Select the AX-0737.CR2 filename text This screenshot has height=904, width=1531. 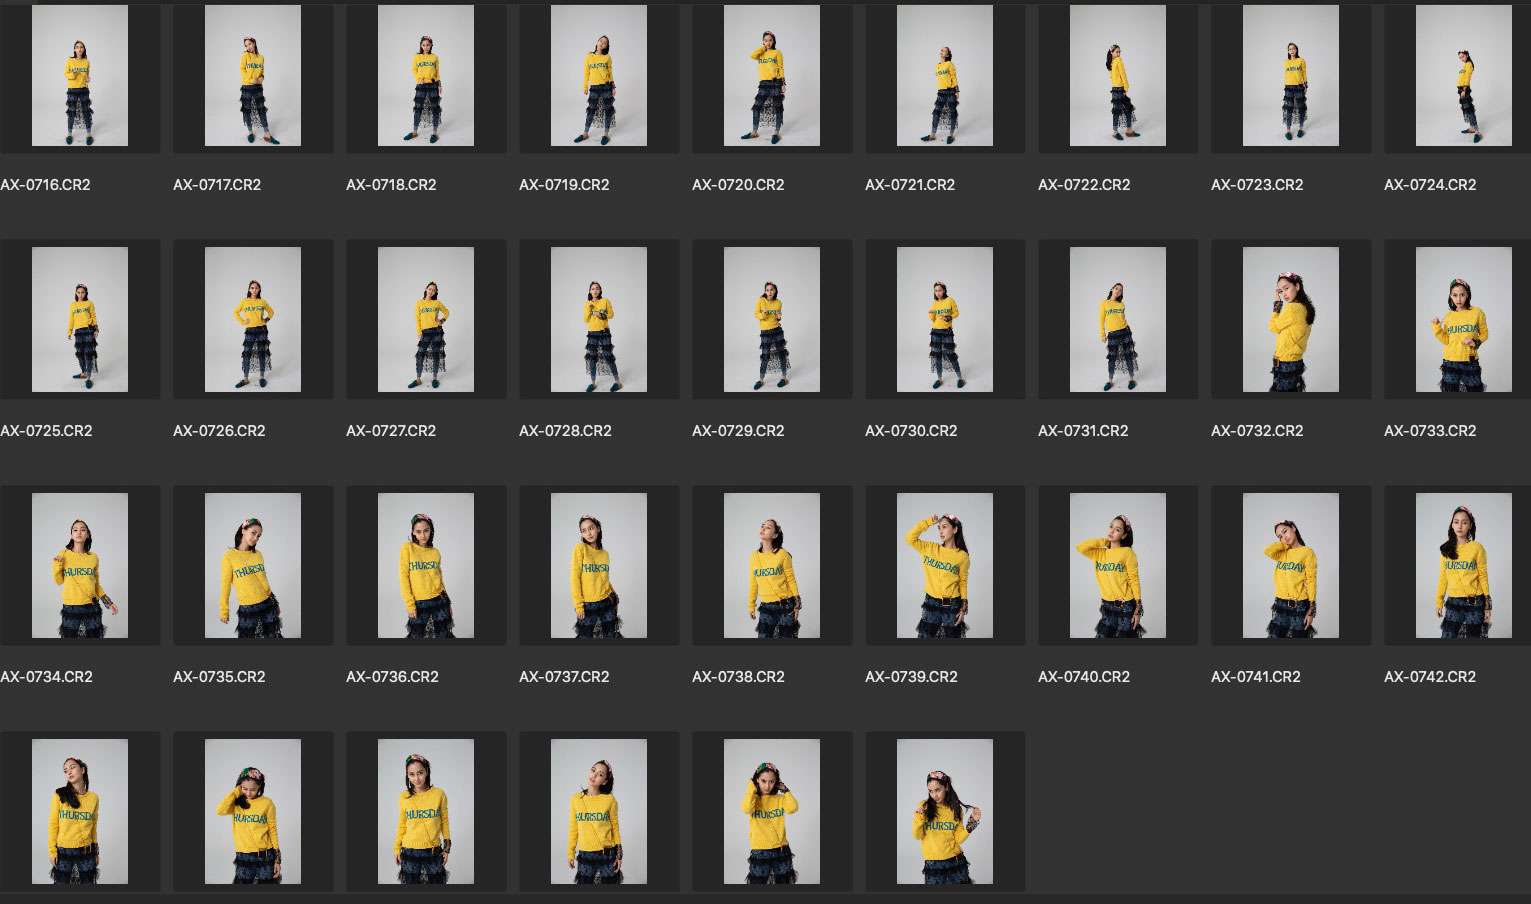(x=564, y=677)
